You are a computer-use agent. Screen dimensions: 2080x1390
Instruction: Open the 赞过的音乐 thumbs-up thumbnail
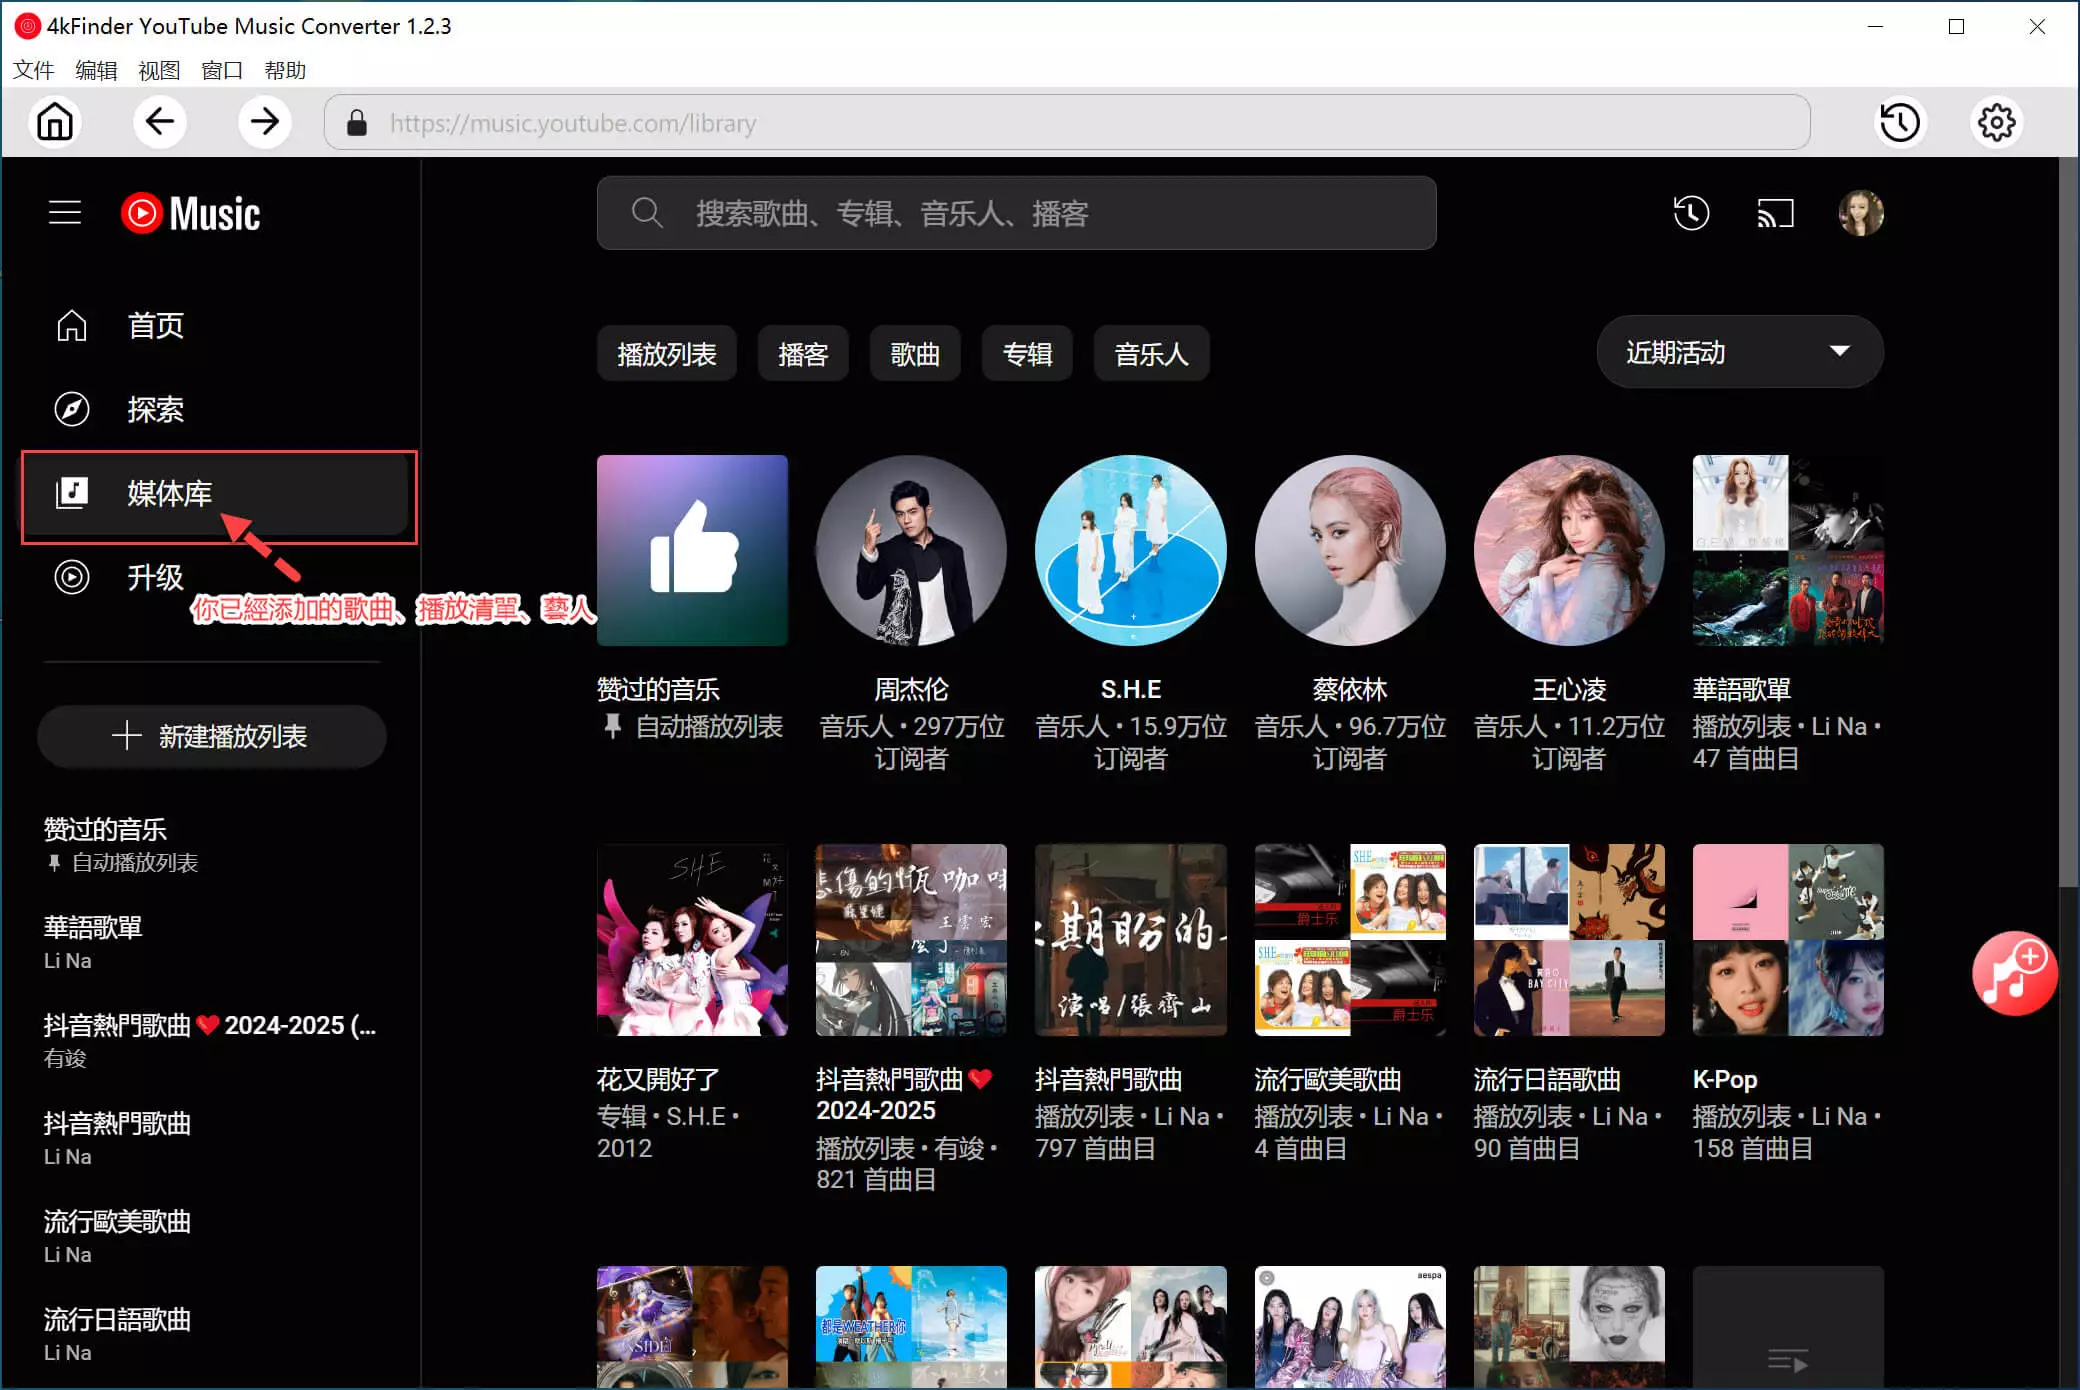(x=692, y=550)
